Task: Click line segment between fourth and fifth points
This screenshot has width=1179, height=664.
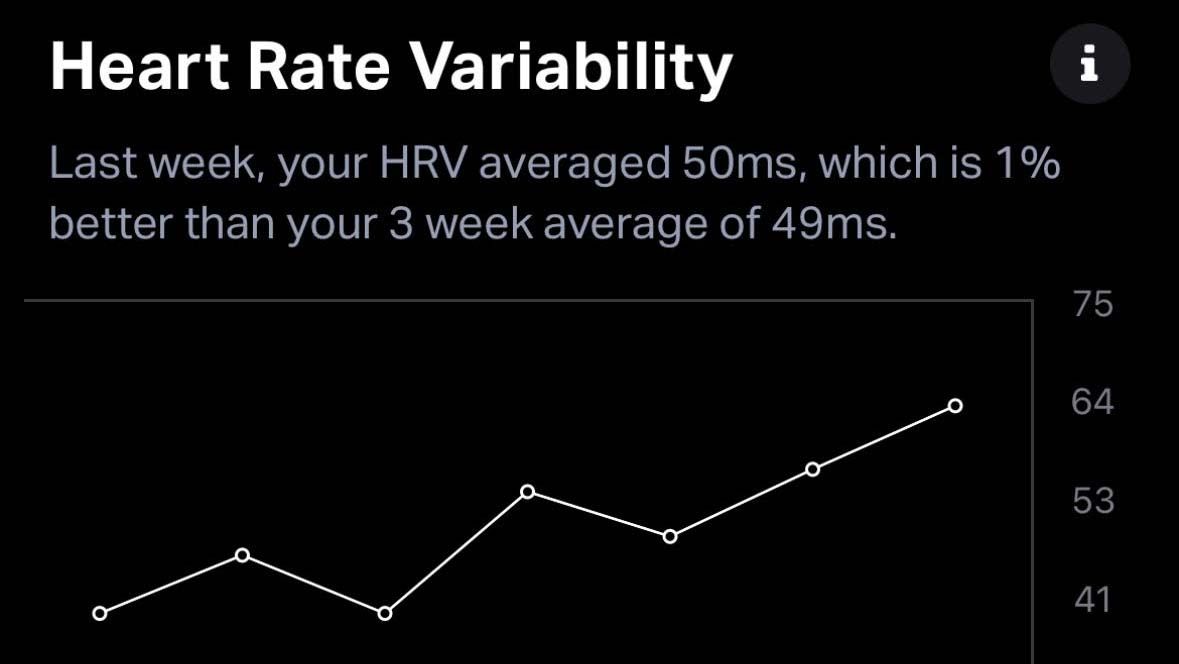Action: pos(599,514)
